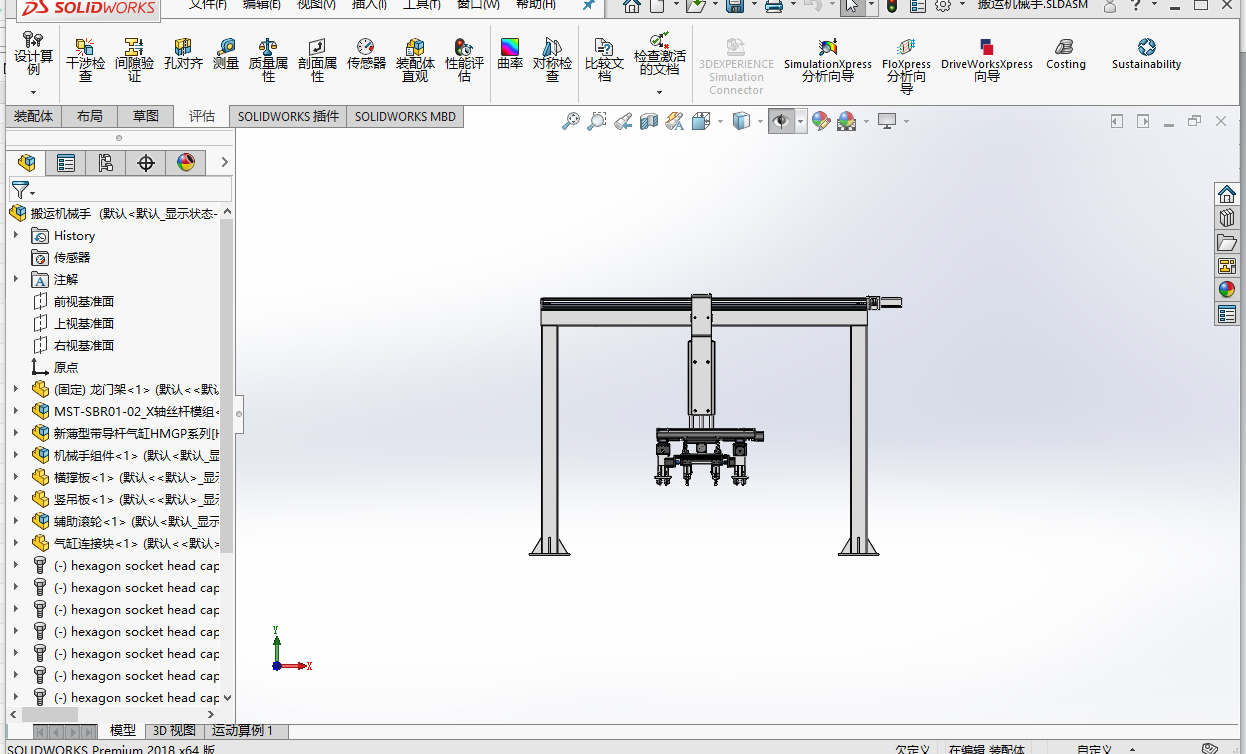Open the feature tree filter dropdown

point(22,189)
